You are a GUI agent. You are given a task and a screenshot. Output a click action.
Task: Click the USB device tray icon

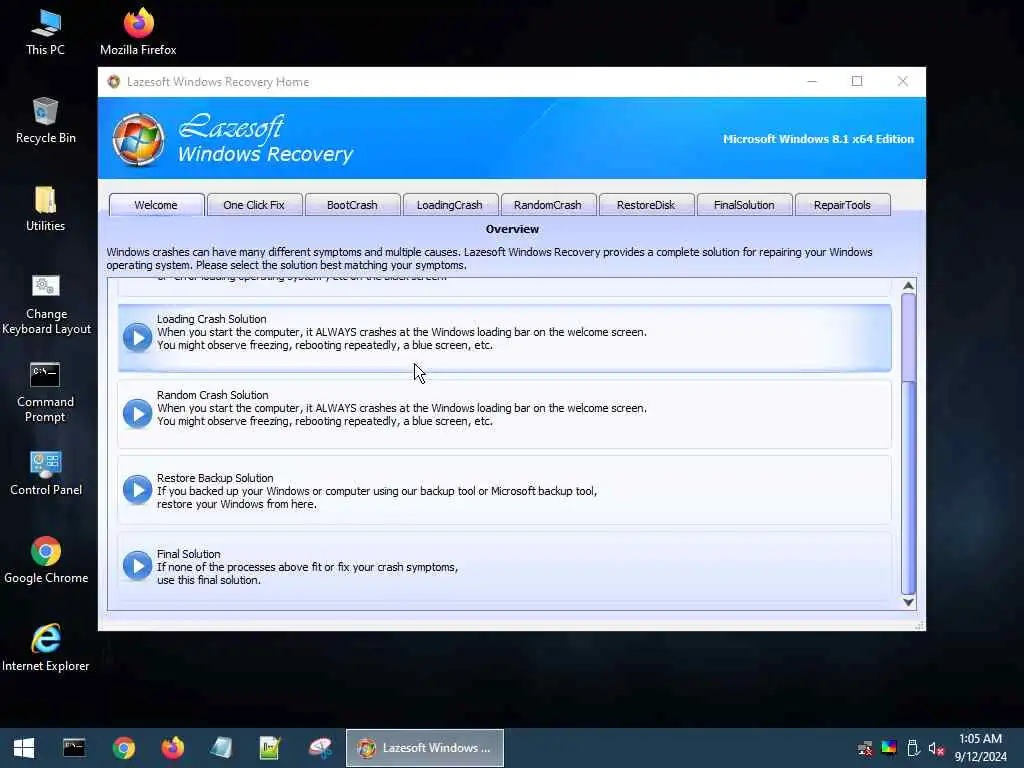click(913, 748)
